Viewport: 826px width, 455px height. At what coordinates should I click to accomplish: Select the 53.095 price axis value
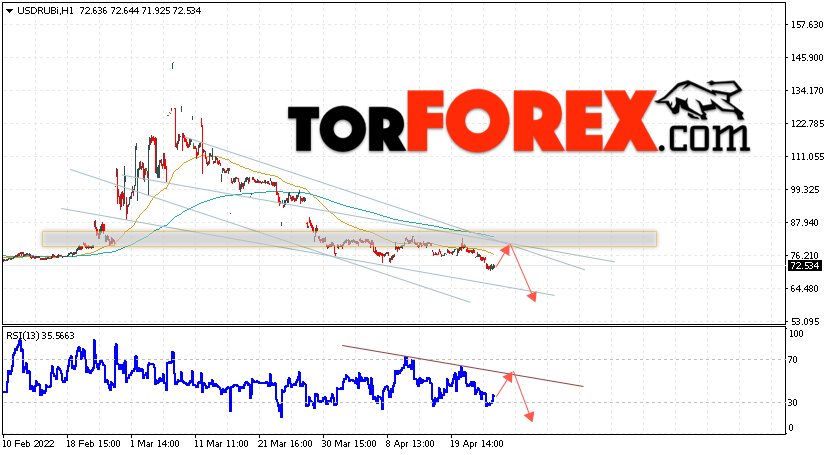[804, 321]
